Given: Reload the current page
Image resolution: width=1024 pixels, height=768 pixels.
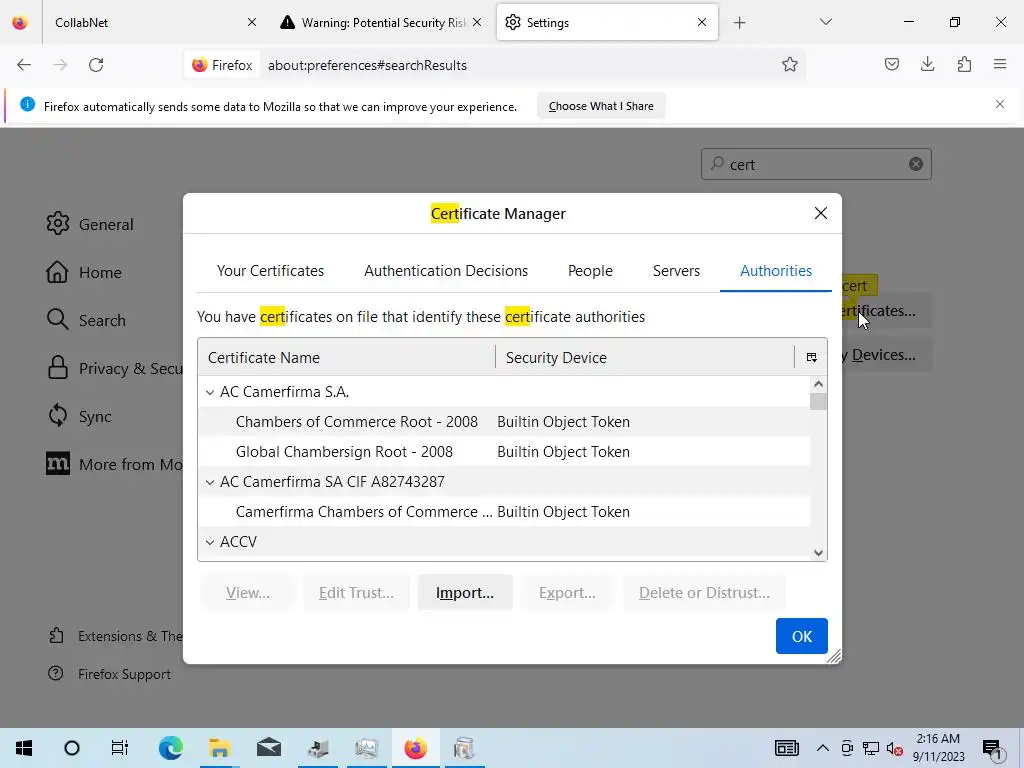Looking at the screenshot, I should click(x=96, y=65).
